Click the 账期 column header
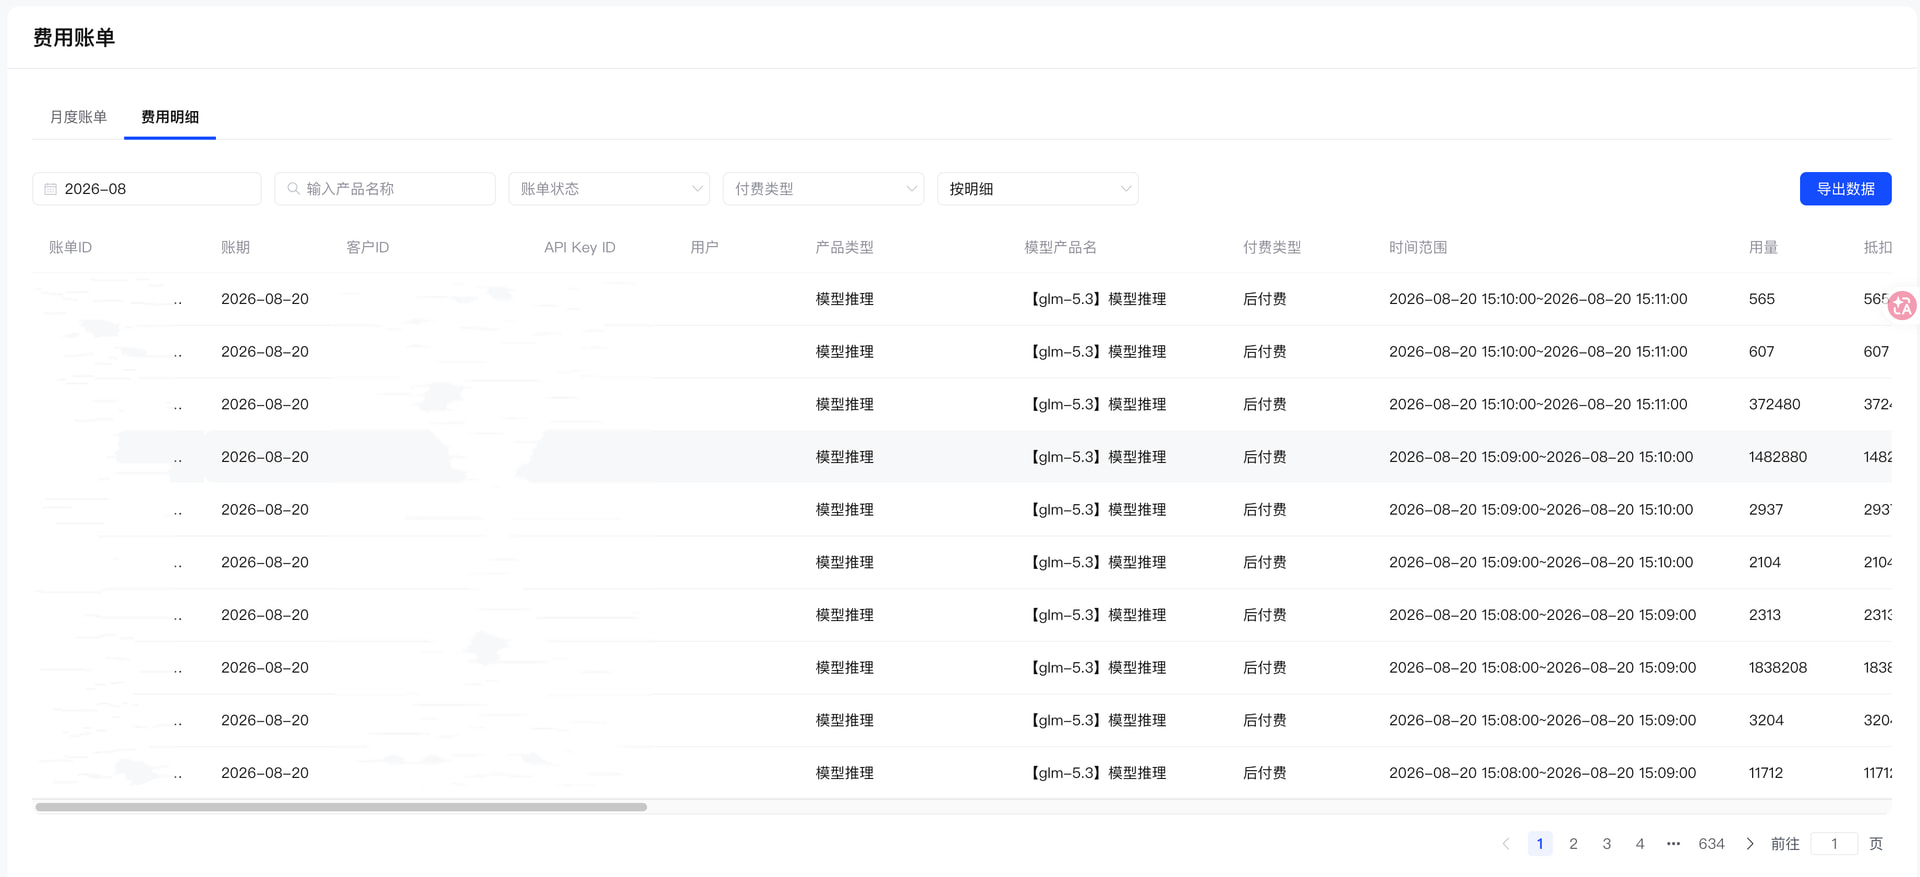This screenshot has height=877, width=1920. [235, 247]
